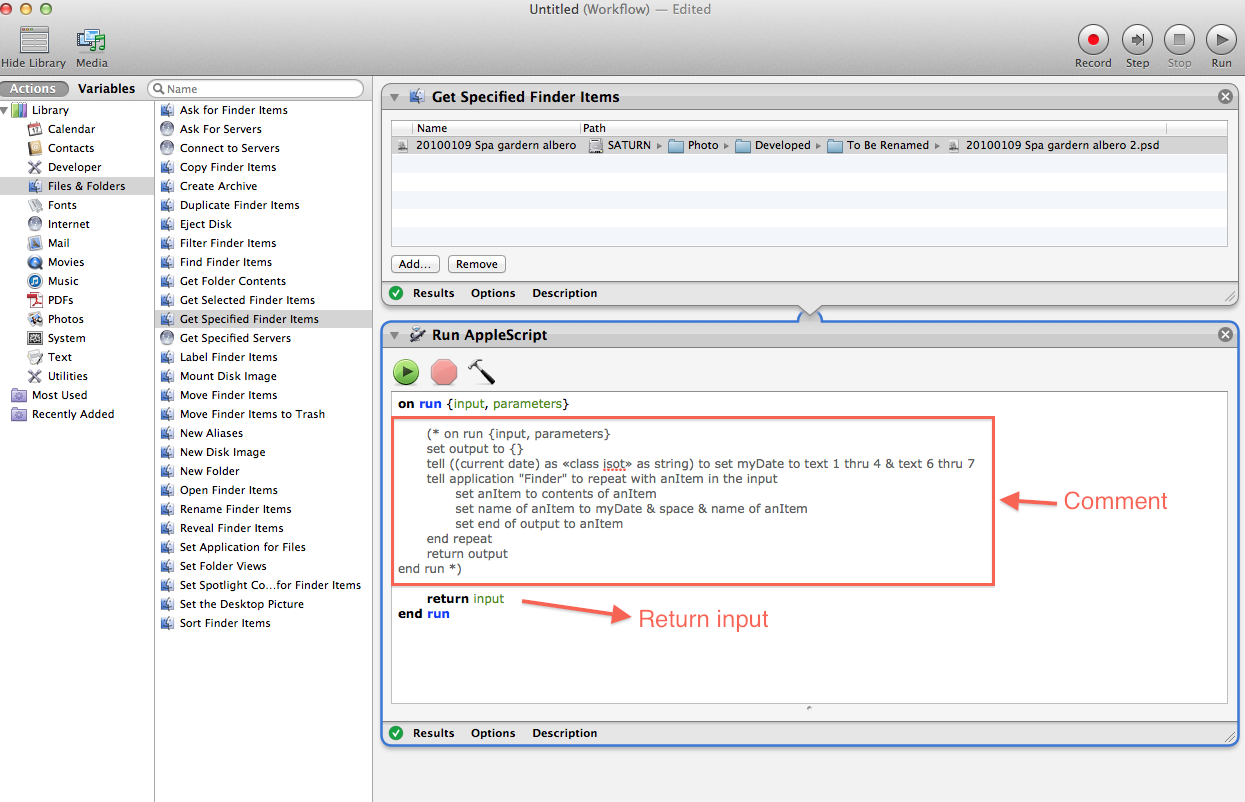The width and height of the screenshot is (1245, 802).
Task: Compile the script with hammer icon
Action: coord(481,373)
